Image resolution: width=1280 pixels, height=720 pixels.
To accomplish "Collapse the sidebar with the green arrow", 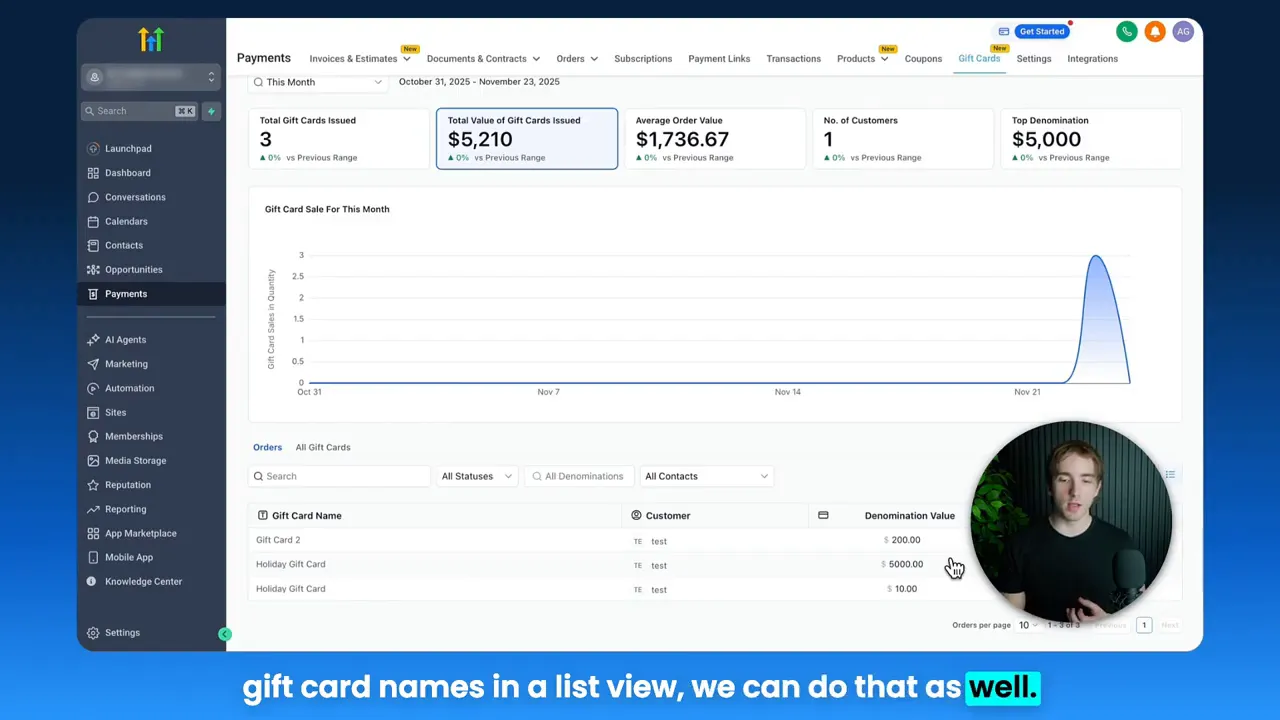I will [225, 634].
